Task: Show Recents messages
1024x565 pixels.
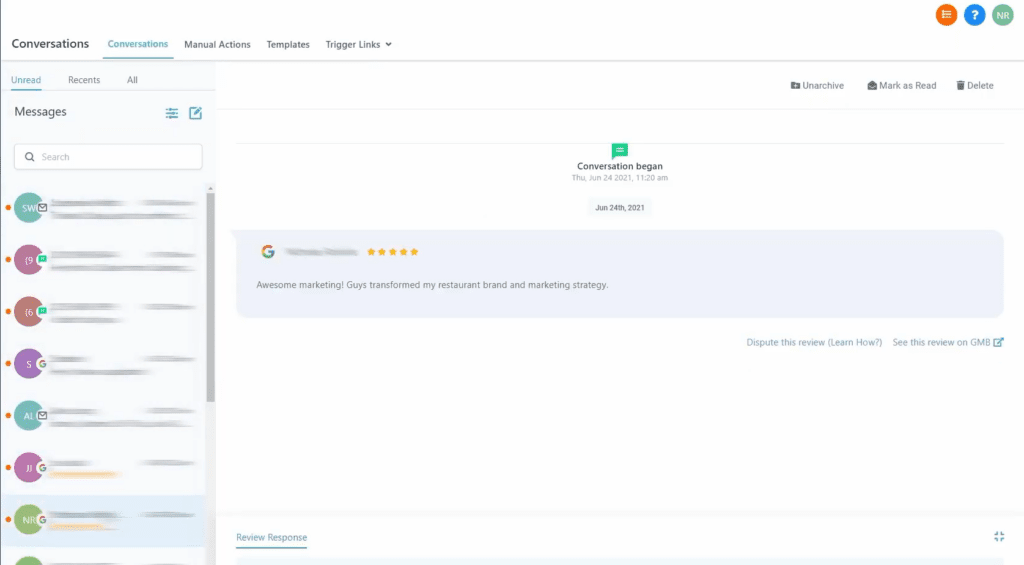Action: (84, 80)
